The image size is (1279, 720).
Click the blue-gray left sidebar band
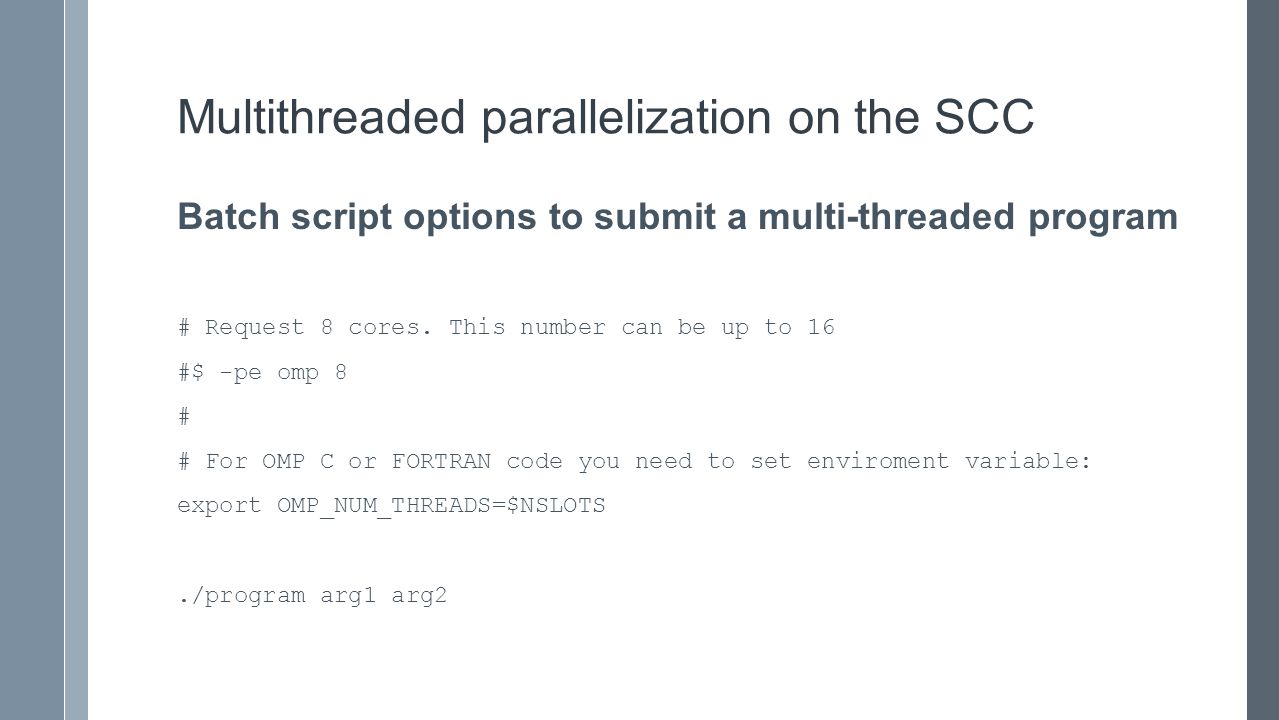tap(32, 360)
